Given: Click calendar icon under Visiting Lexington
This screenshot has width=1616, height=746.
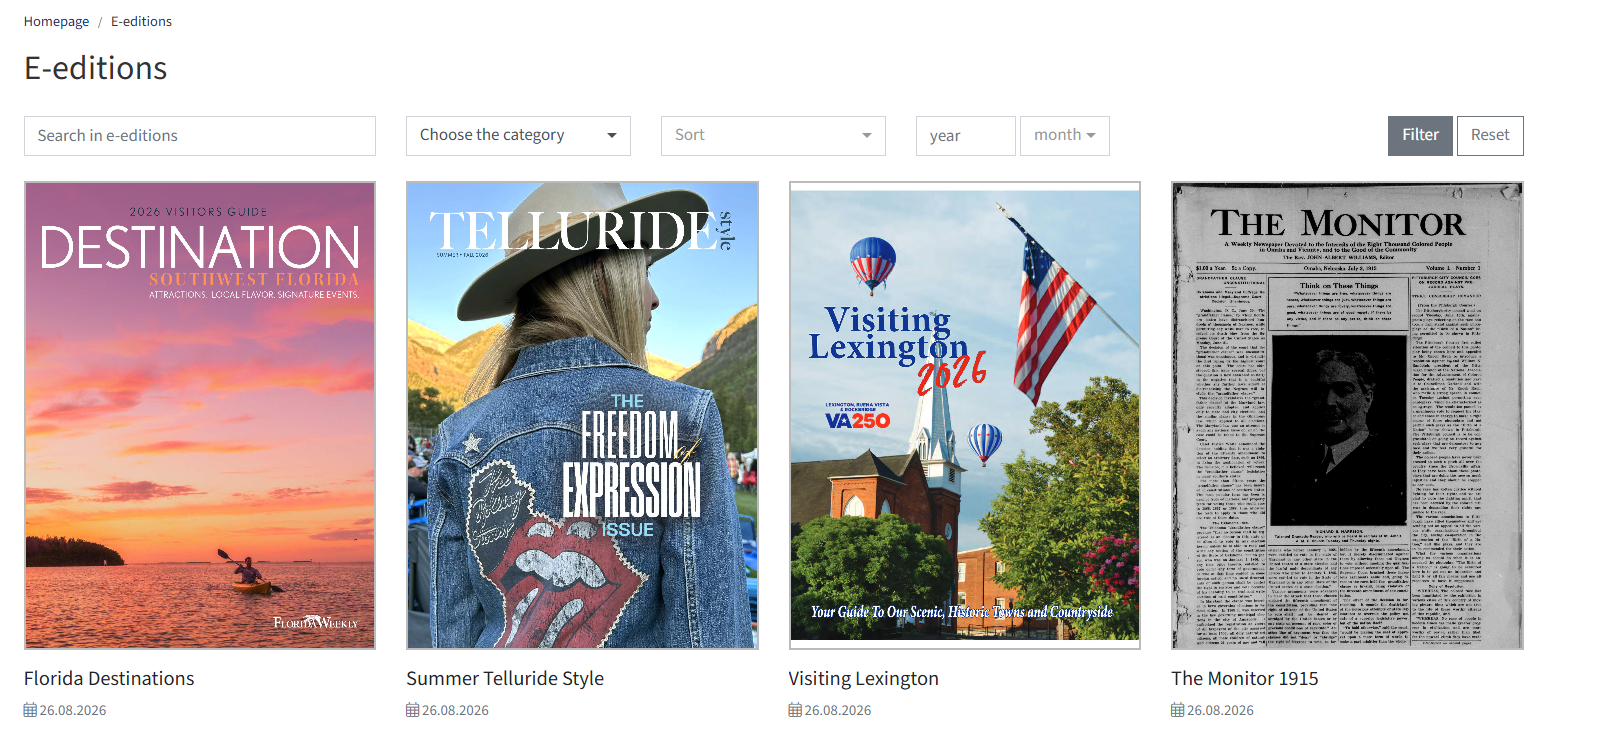Looking at the screenshot, I should 795,710.
